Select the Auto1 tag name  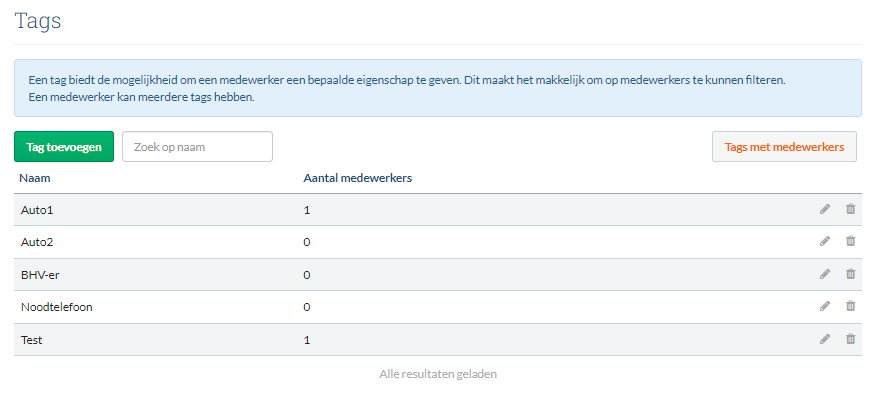coord(39,210)
